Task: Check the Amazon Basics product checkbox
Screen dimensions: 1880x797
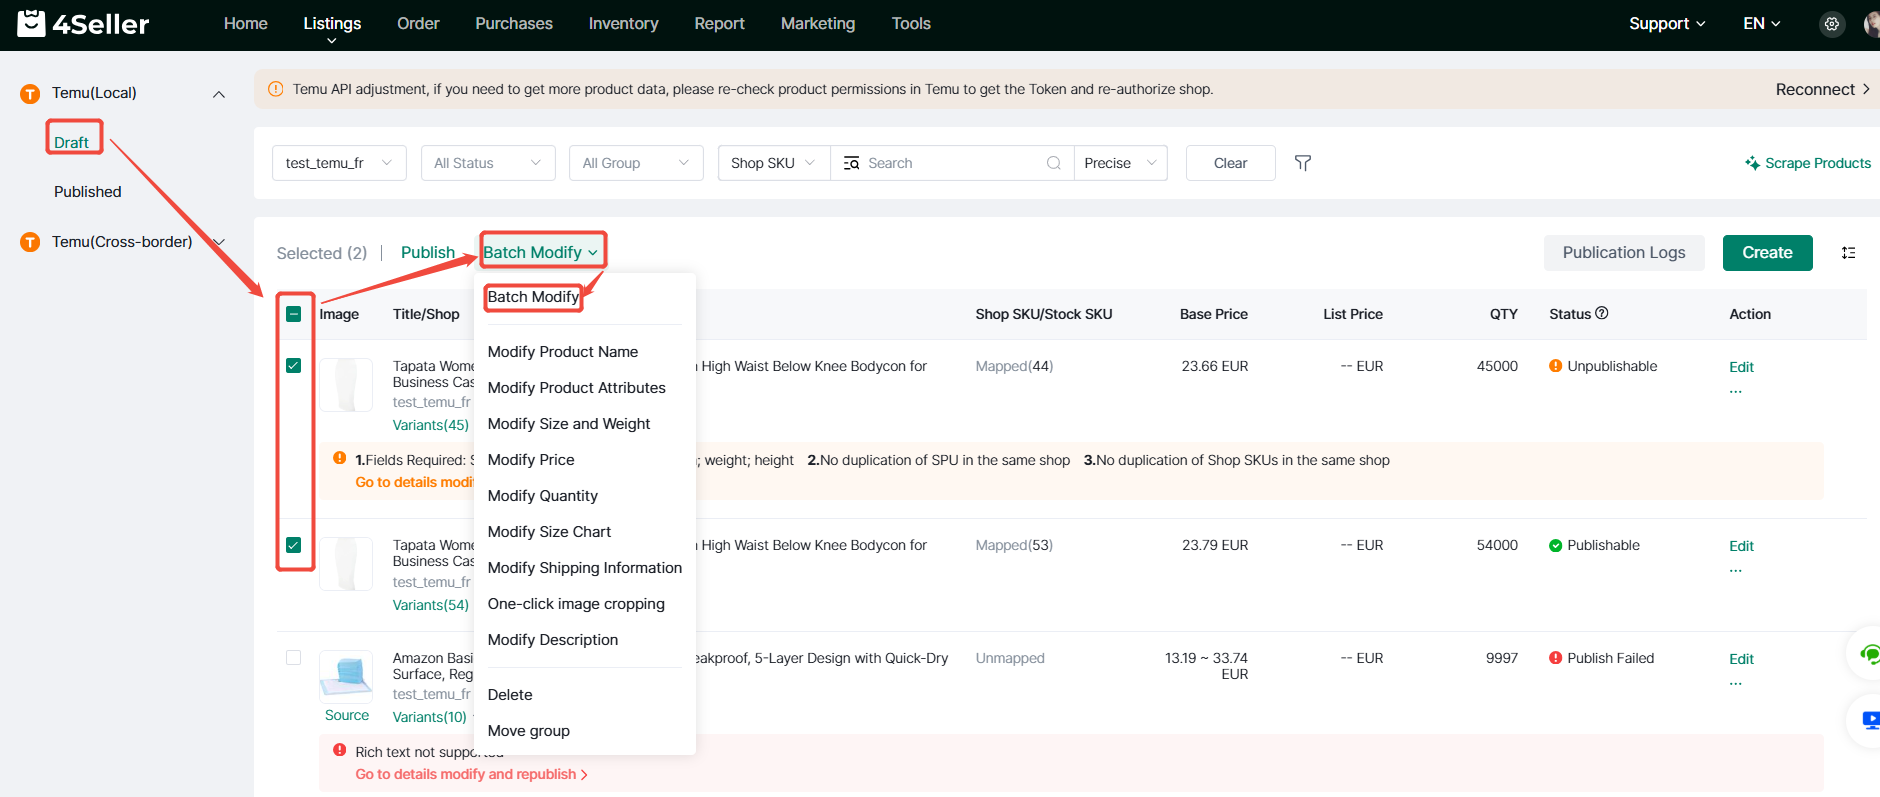Action: point(293,657)
